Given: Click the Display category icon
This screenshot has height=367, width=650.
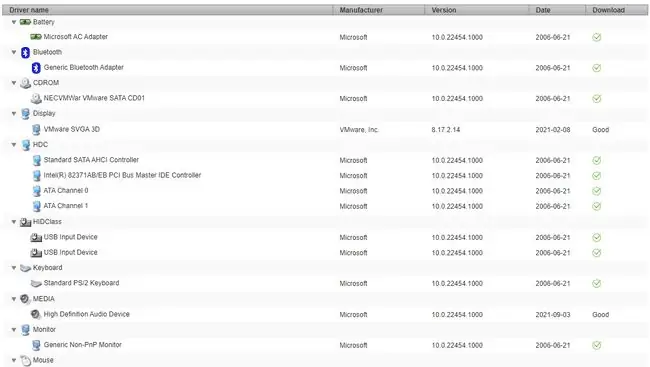Looking at the screenshot, I should 26,114.
